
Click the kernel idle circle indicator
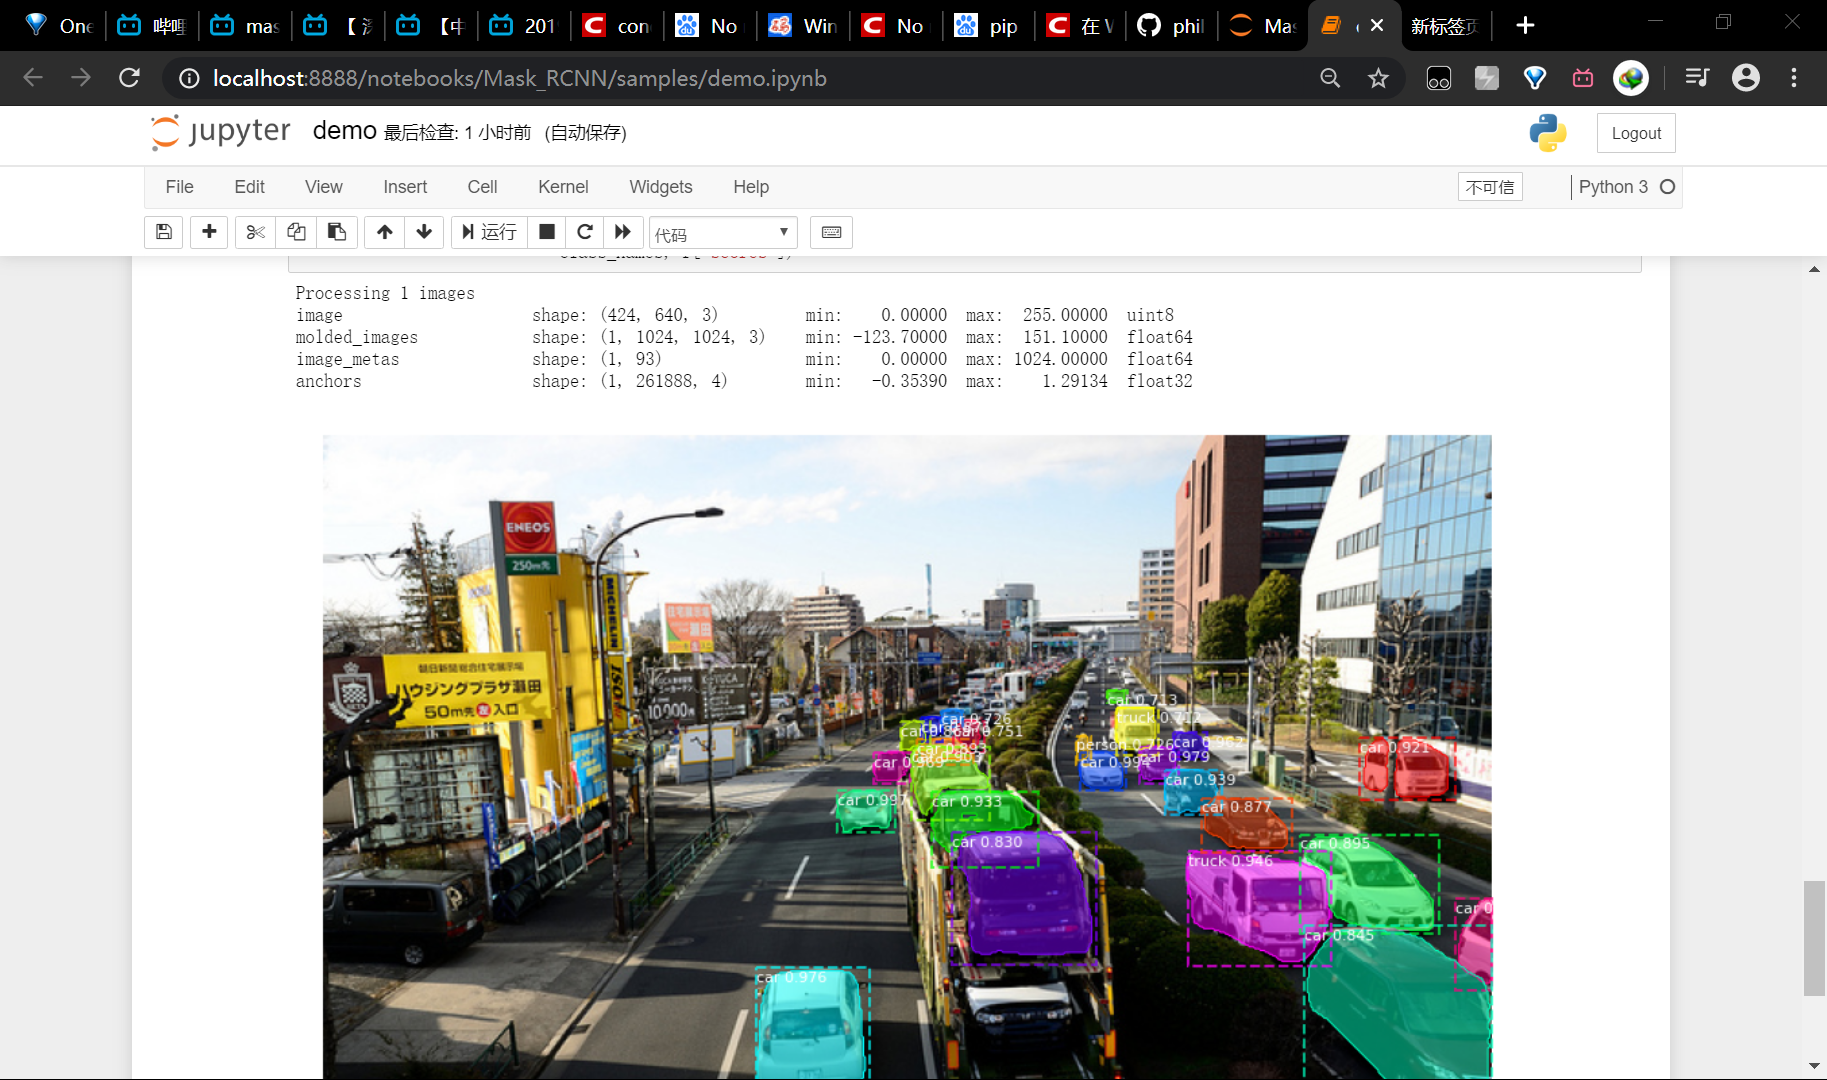coord(1667,187)
